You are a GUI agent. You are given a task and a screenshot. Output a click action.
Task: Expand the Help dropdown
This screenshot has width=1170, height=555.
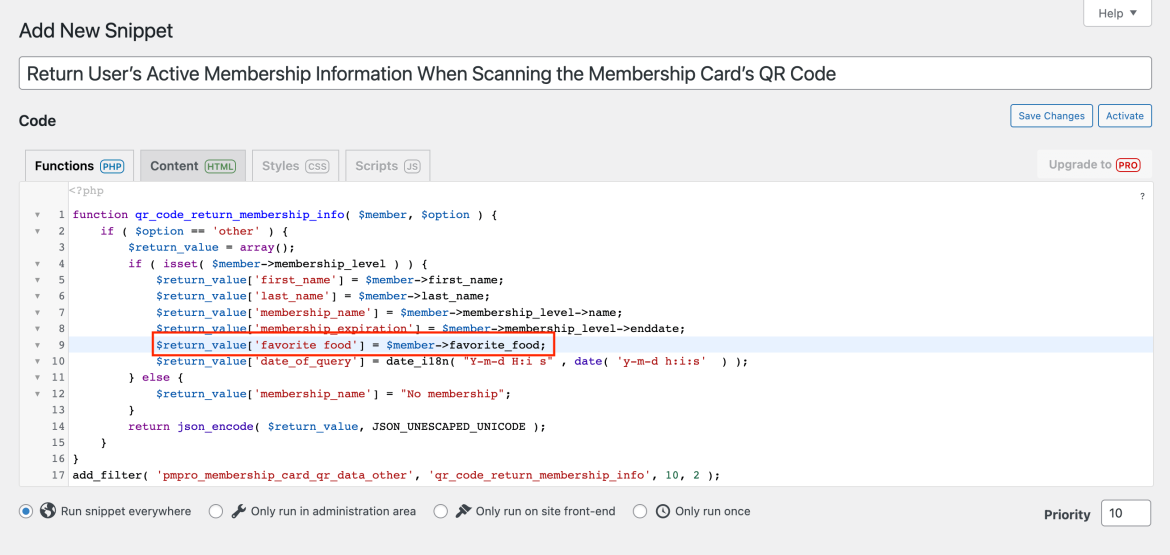click(x=1117, y=13)
